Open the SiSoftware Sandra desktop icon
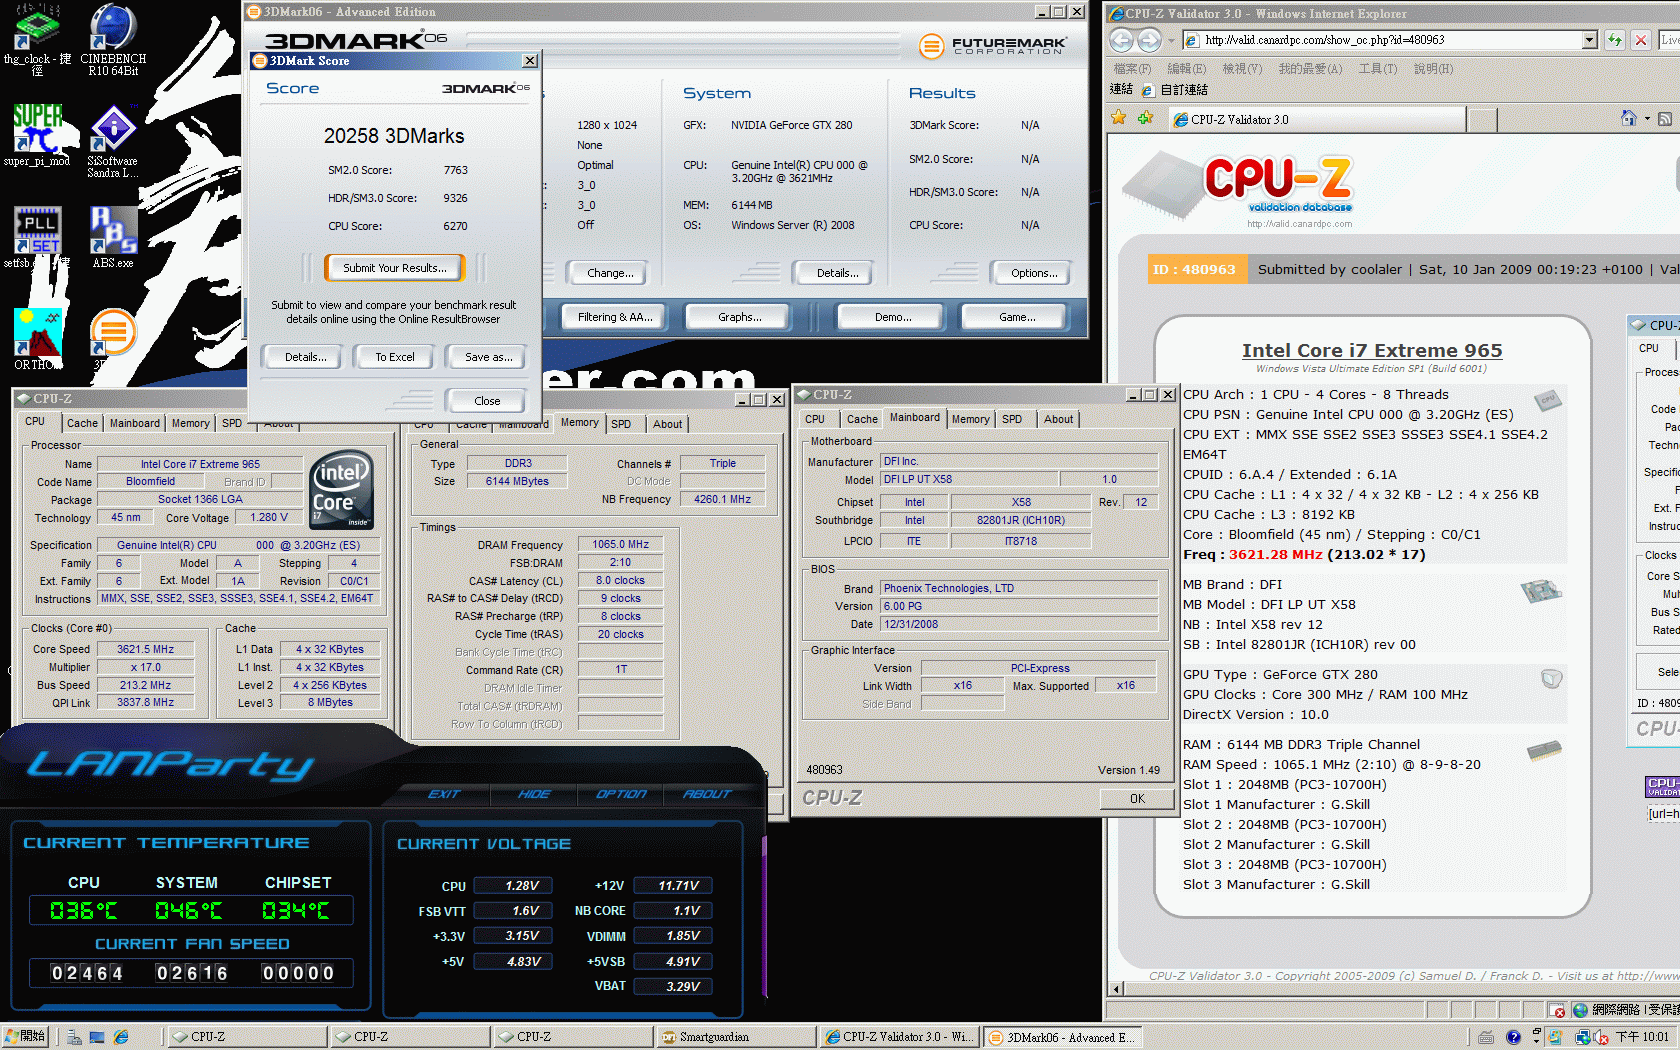This screenshot has width=1680, height=1050. pyautogui.click(x=113, y=140)
